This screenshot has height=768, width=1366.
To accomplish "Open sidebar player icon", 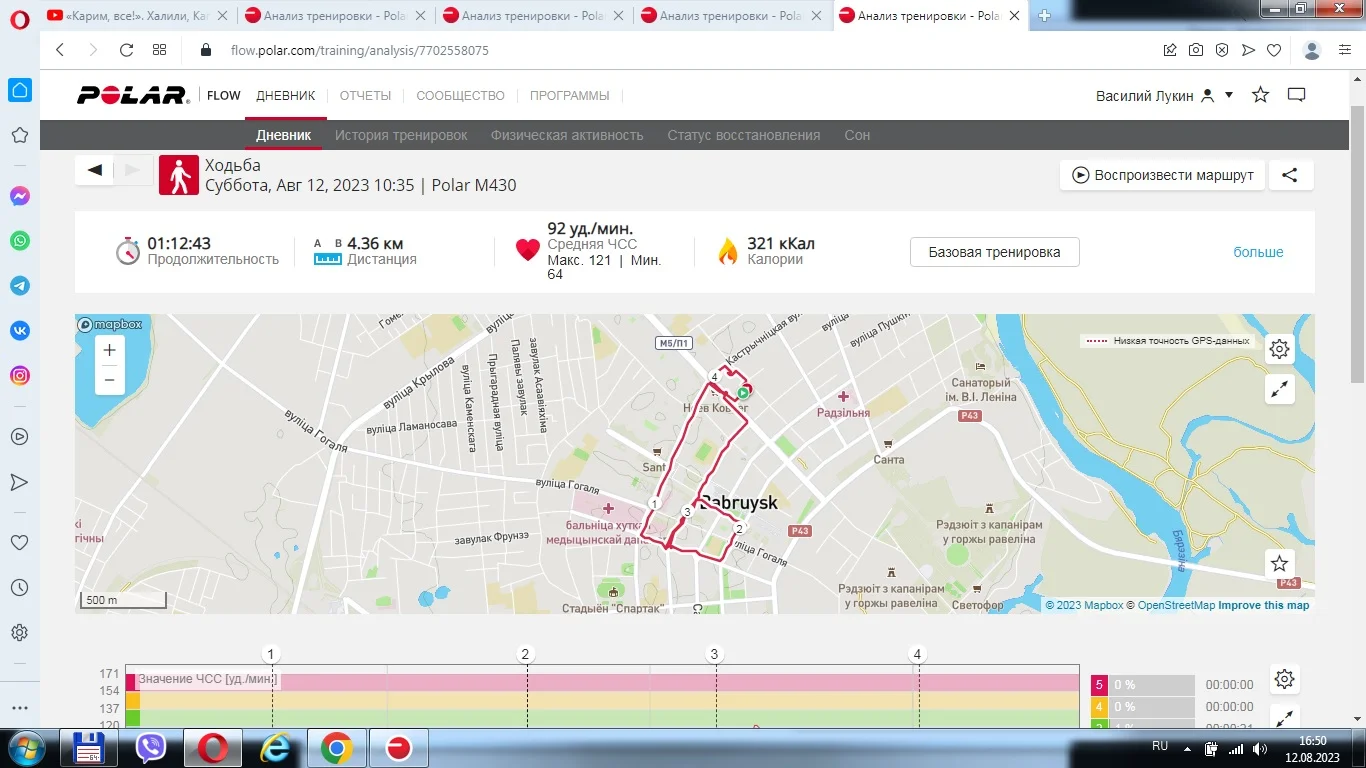I will click(x=19, y=437).
